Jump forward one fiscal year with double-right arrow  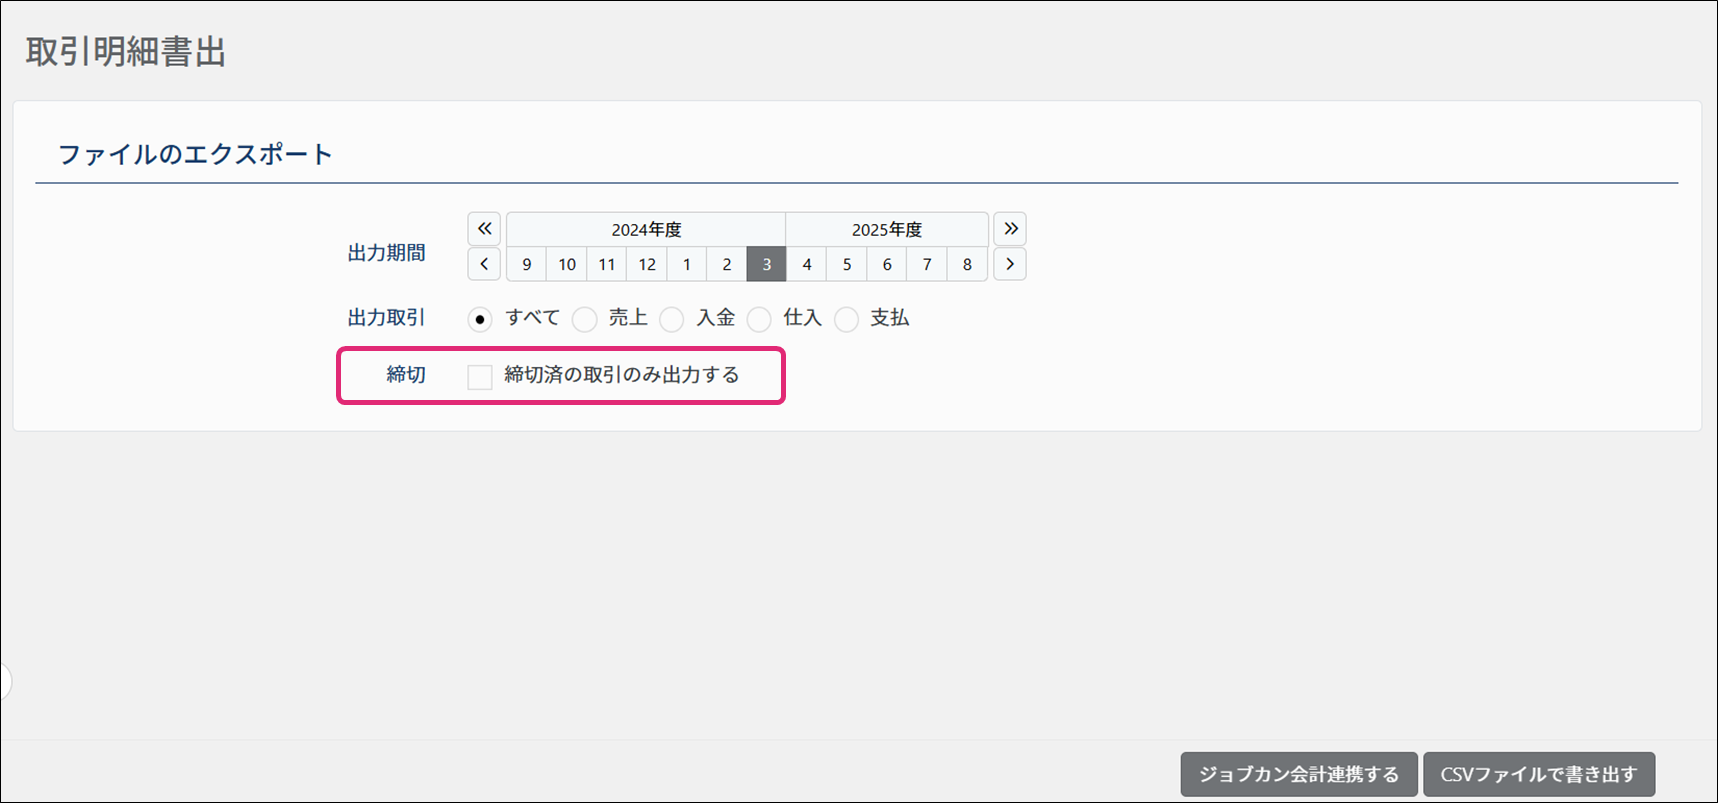(1010, 229)
